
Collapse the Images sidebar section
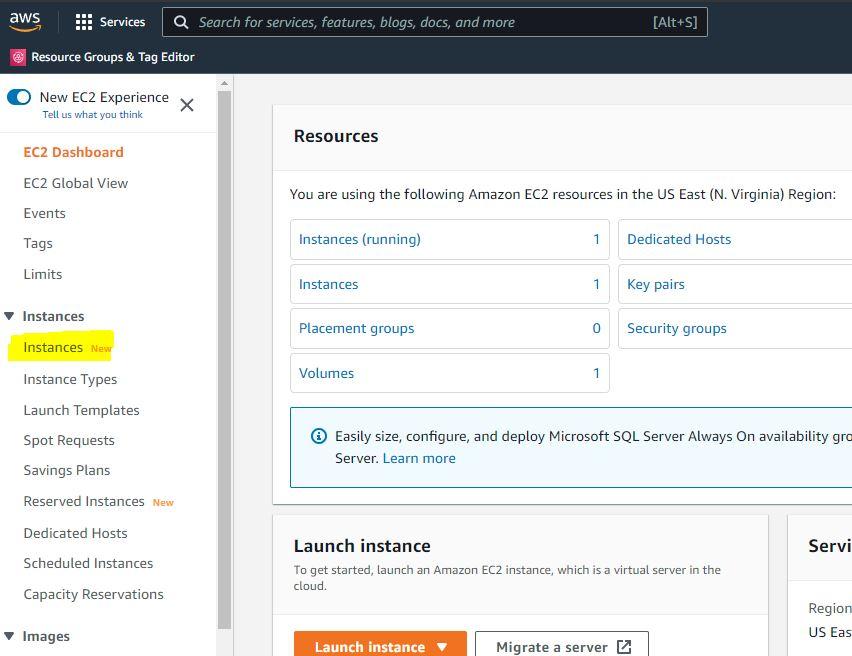[x=9, y=636]
